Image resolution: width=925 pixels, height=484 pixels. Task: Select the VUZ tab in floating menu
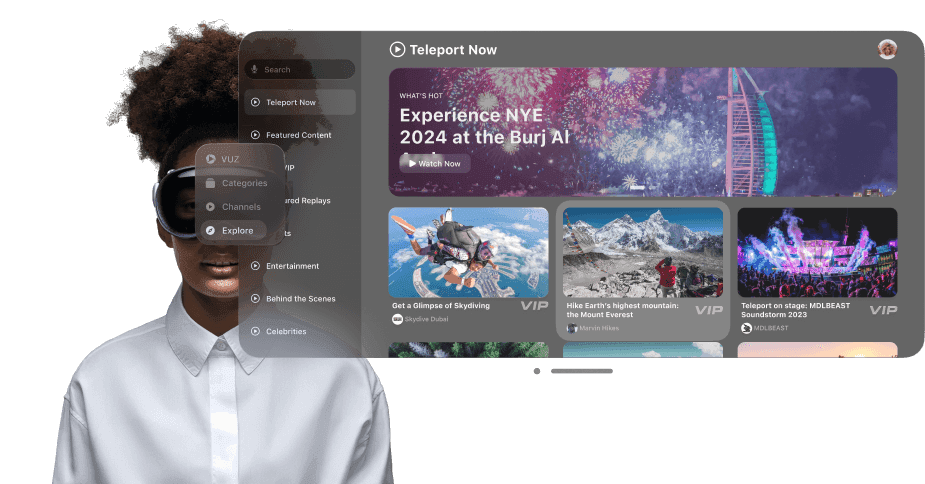(230, 159)
